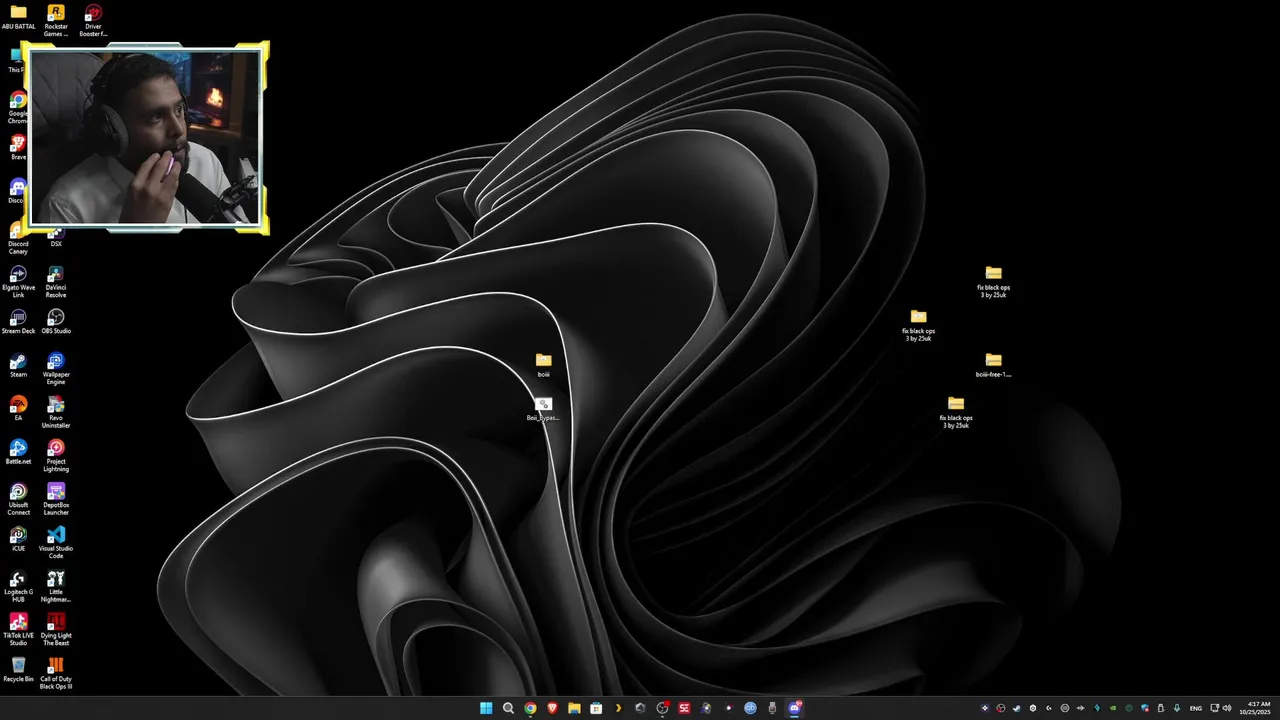Screen dimensions: 1280x720
Task: Select the Recycle Bin icon
Action: click(18, 670)
